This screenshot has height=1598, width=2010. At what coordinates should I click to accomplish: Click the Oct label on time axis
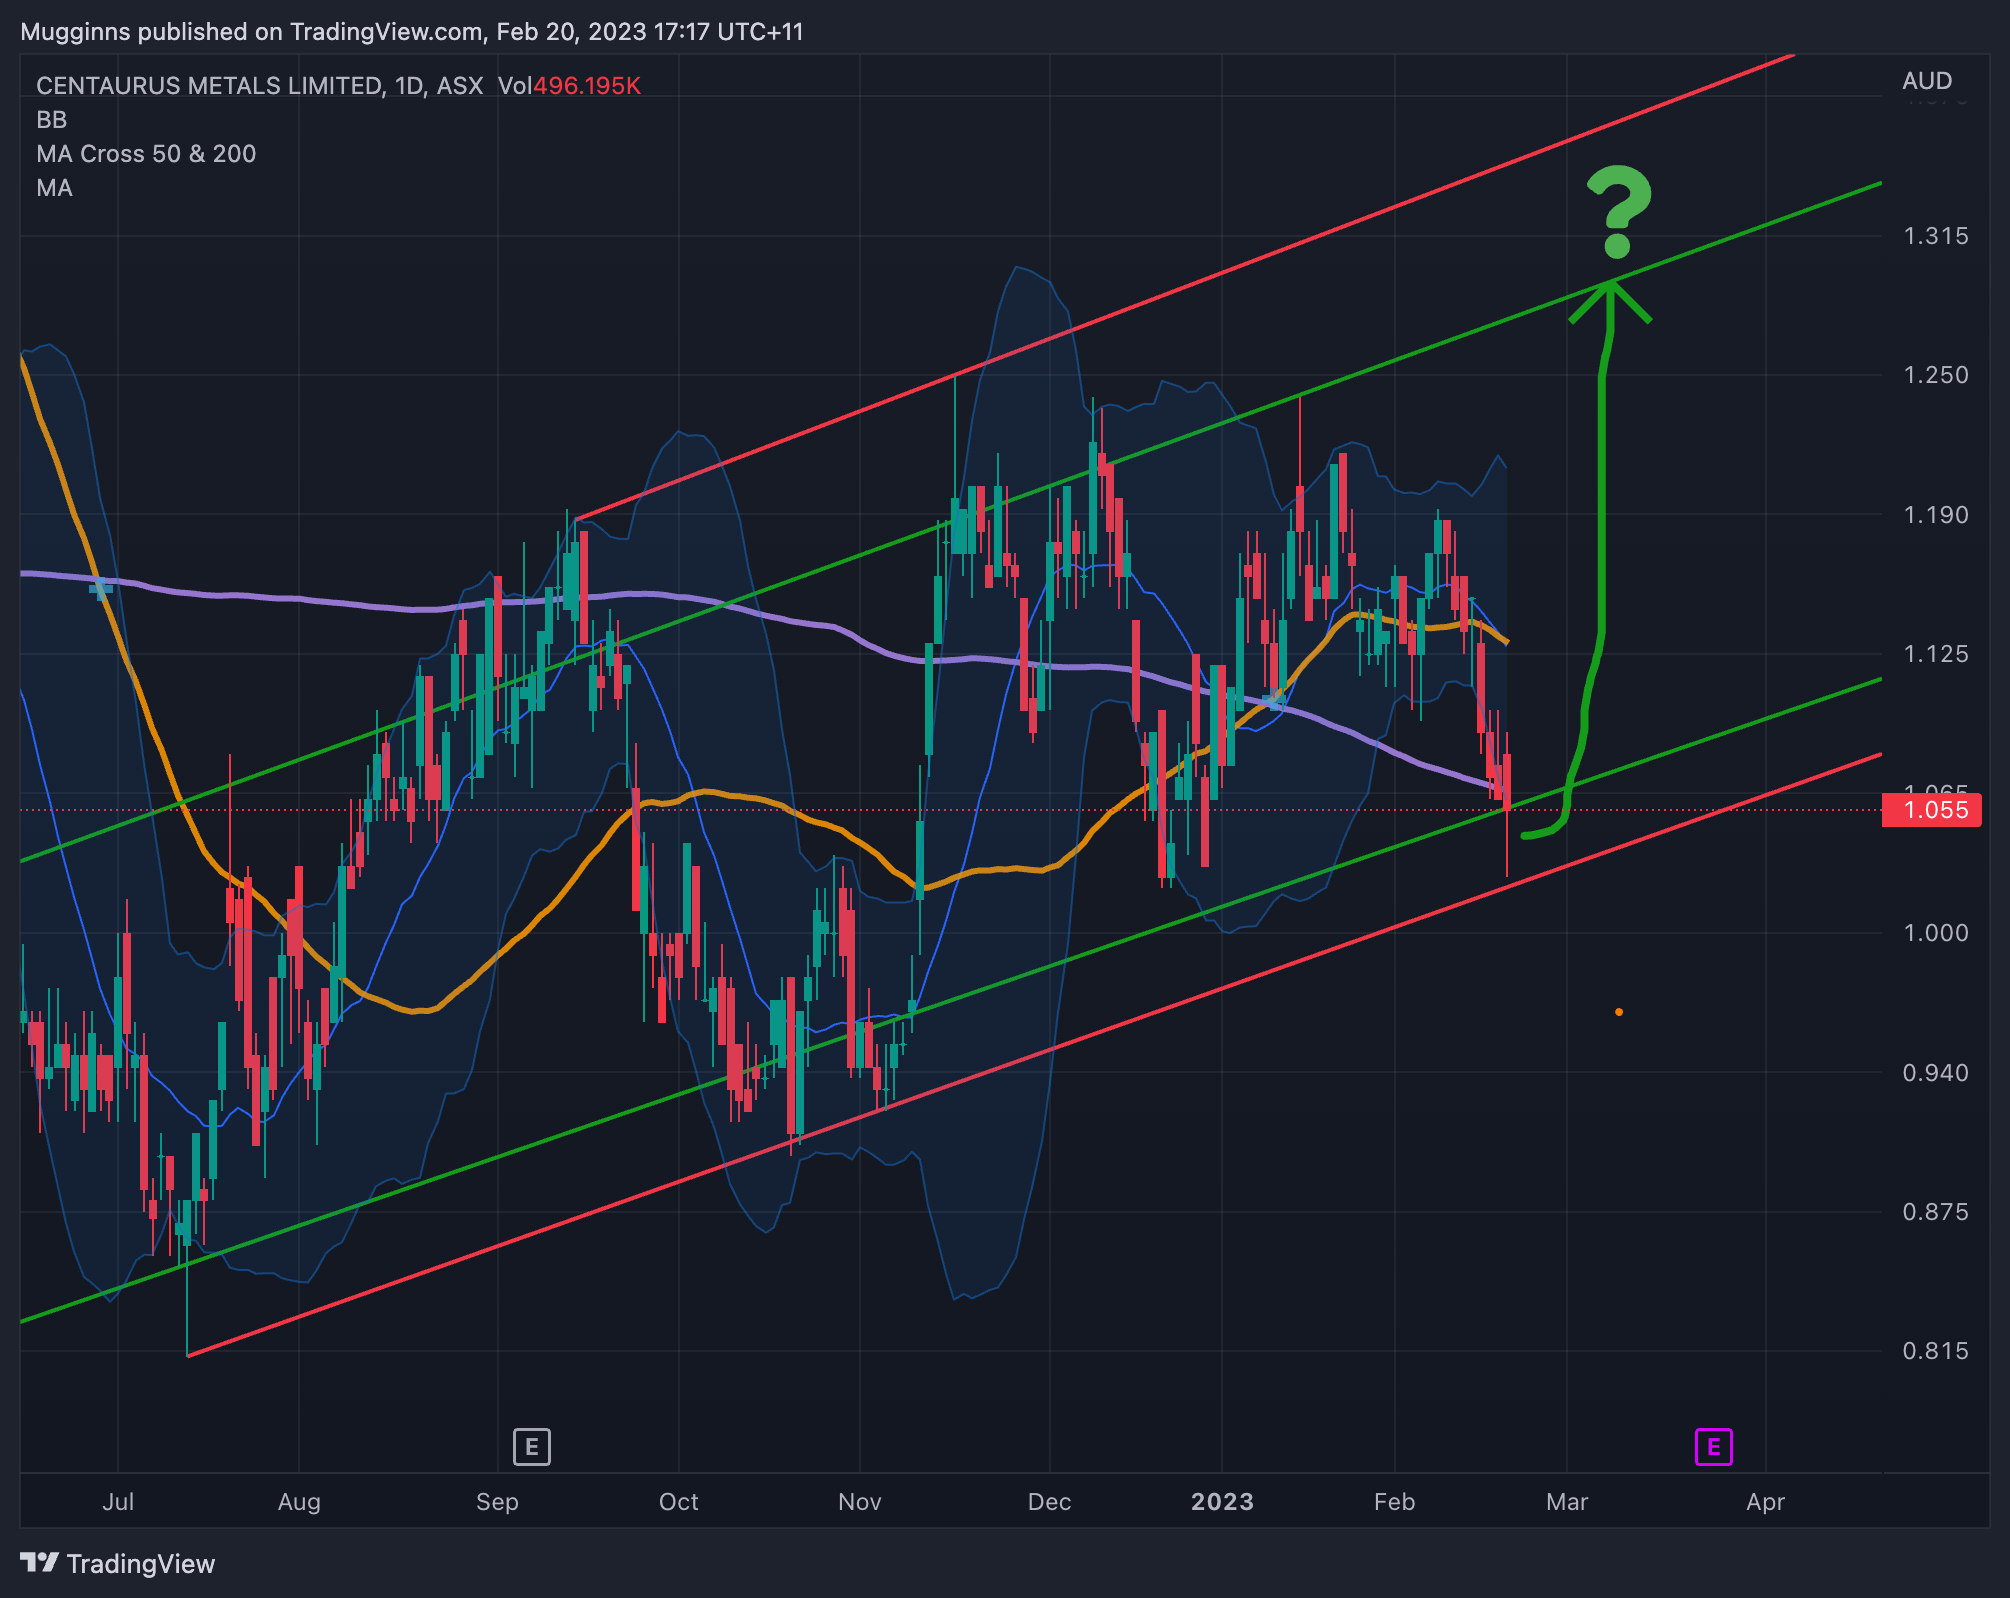pos(679,1502)
